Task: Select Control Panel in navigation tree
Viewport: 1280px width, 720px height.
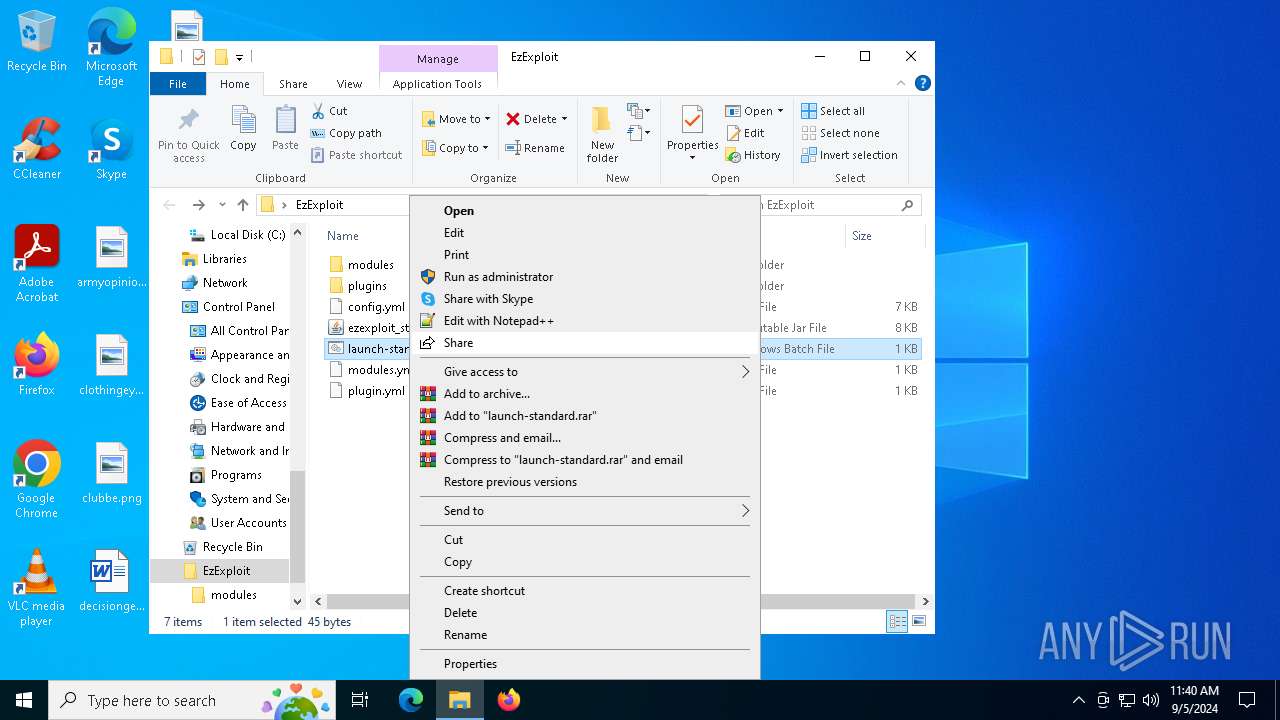Action: 238,307
